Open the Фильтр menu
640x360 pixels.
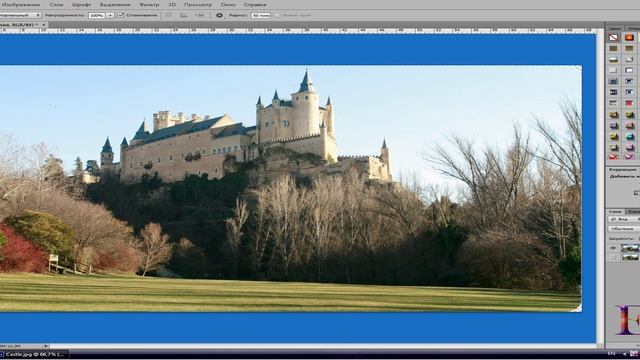pos(149,4)
